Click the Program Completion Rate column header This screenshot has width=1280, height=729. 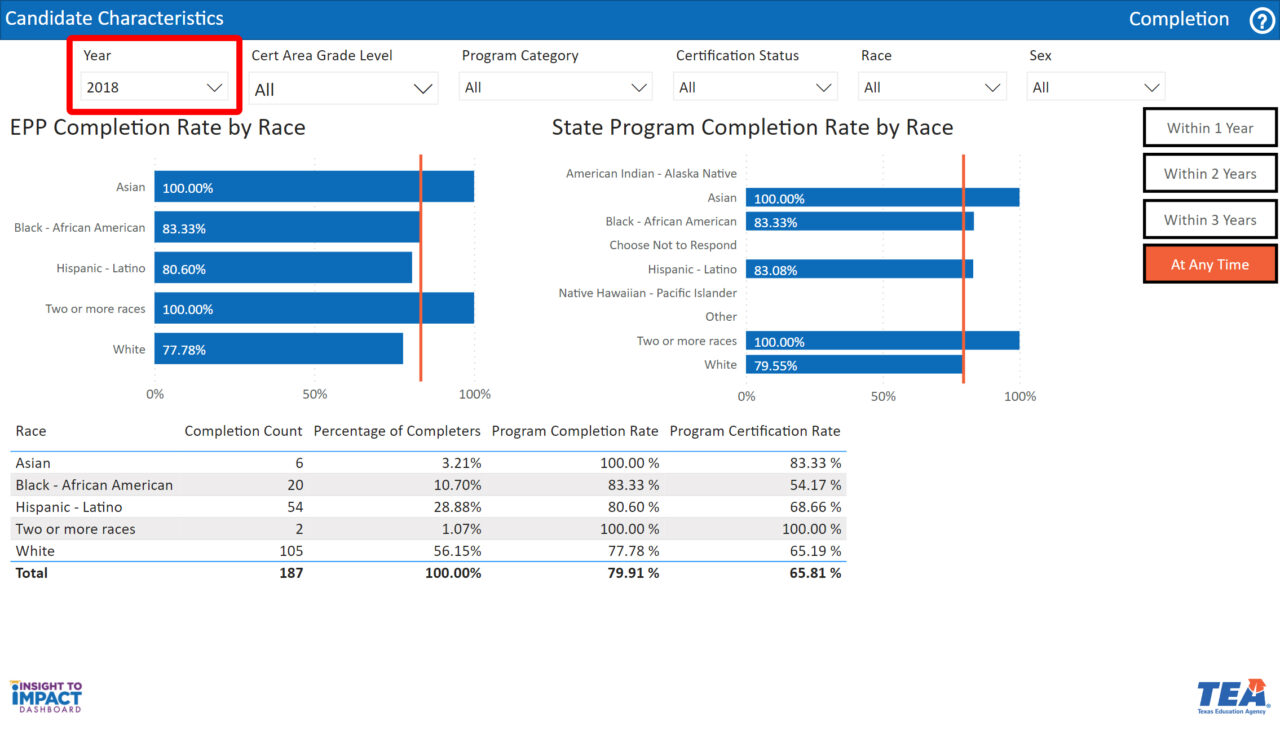(x=575, y=431)
